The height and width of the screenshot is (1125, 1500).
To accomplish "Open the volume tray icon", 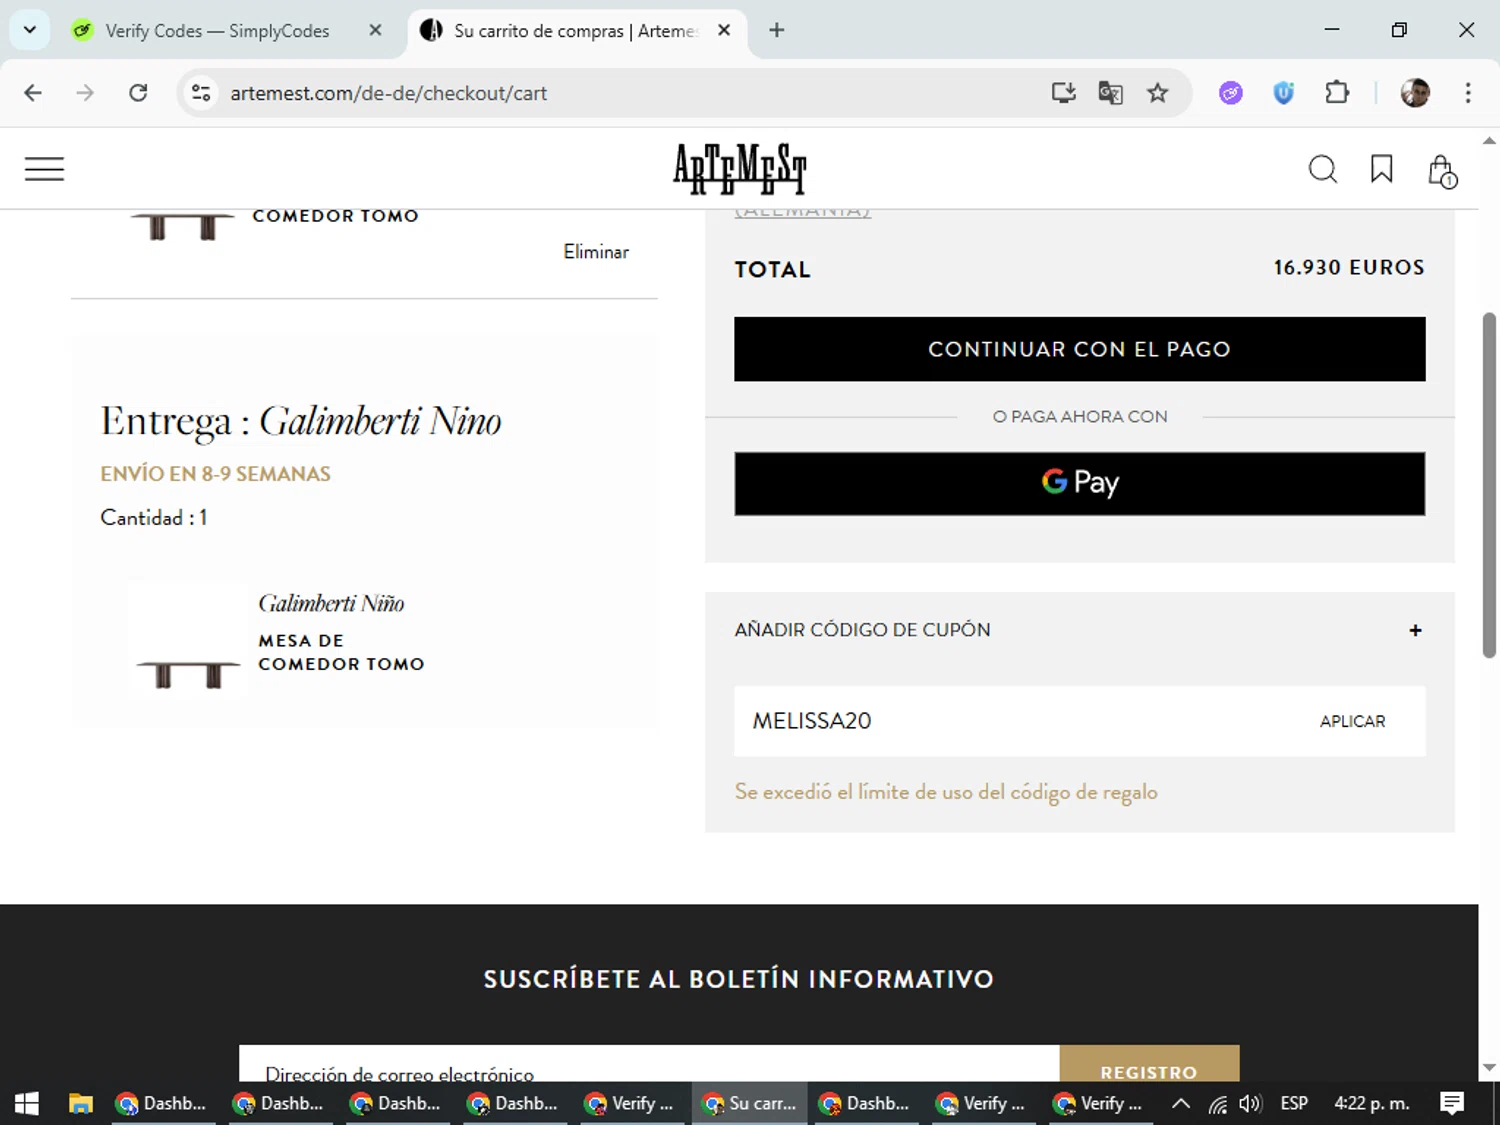I will click(1250, 1103).
